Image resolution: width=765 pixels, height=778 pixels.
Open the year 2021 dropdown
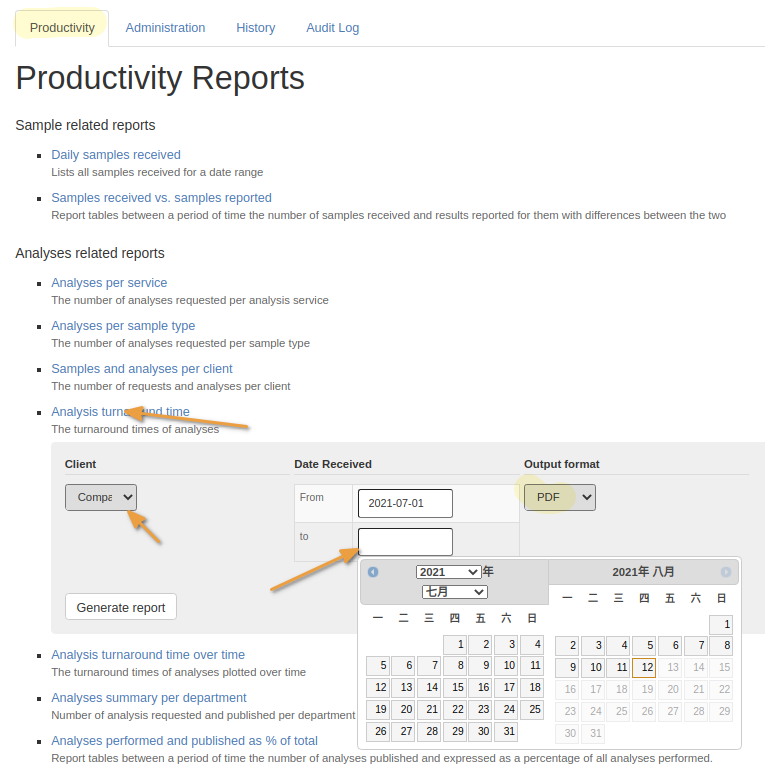click(x=449, y=572)
